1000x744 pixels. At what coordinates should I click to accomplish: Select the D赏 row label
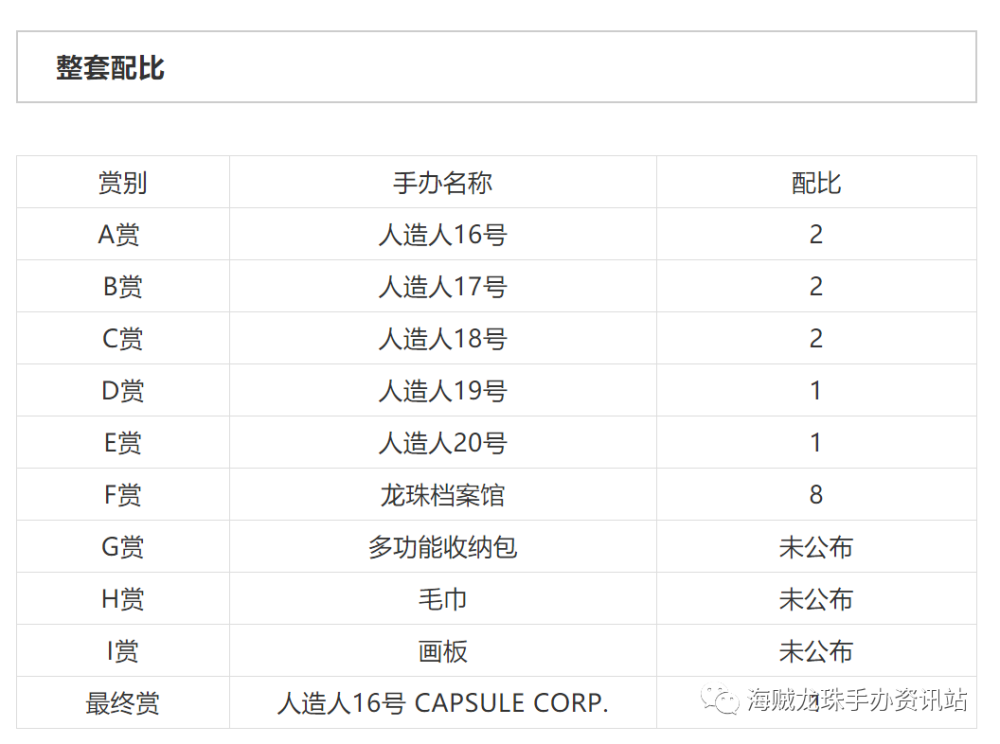122,391
